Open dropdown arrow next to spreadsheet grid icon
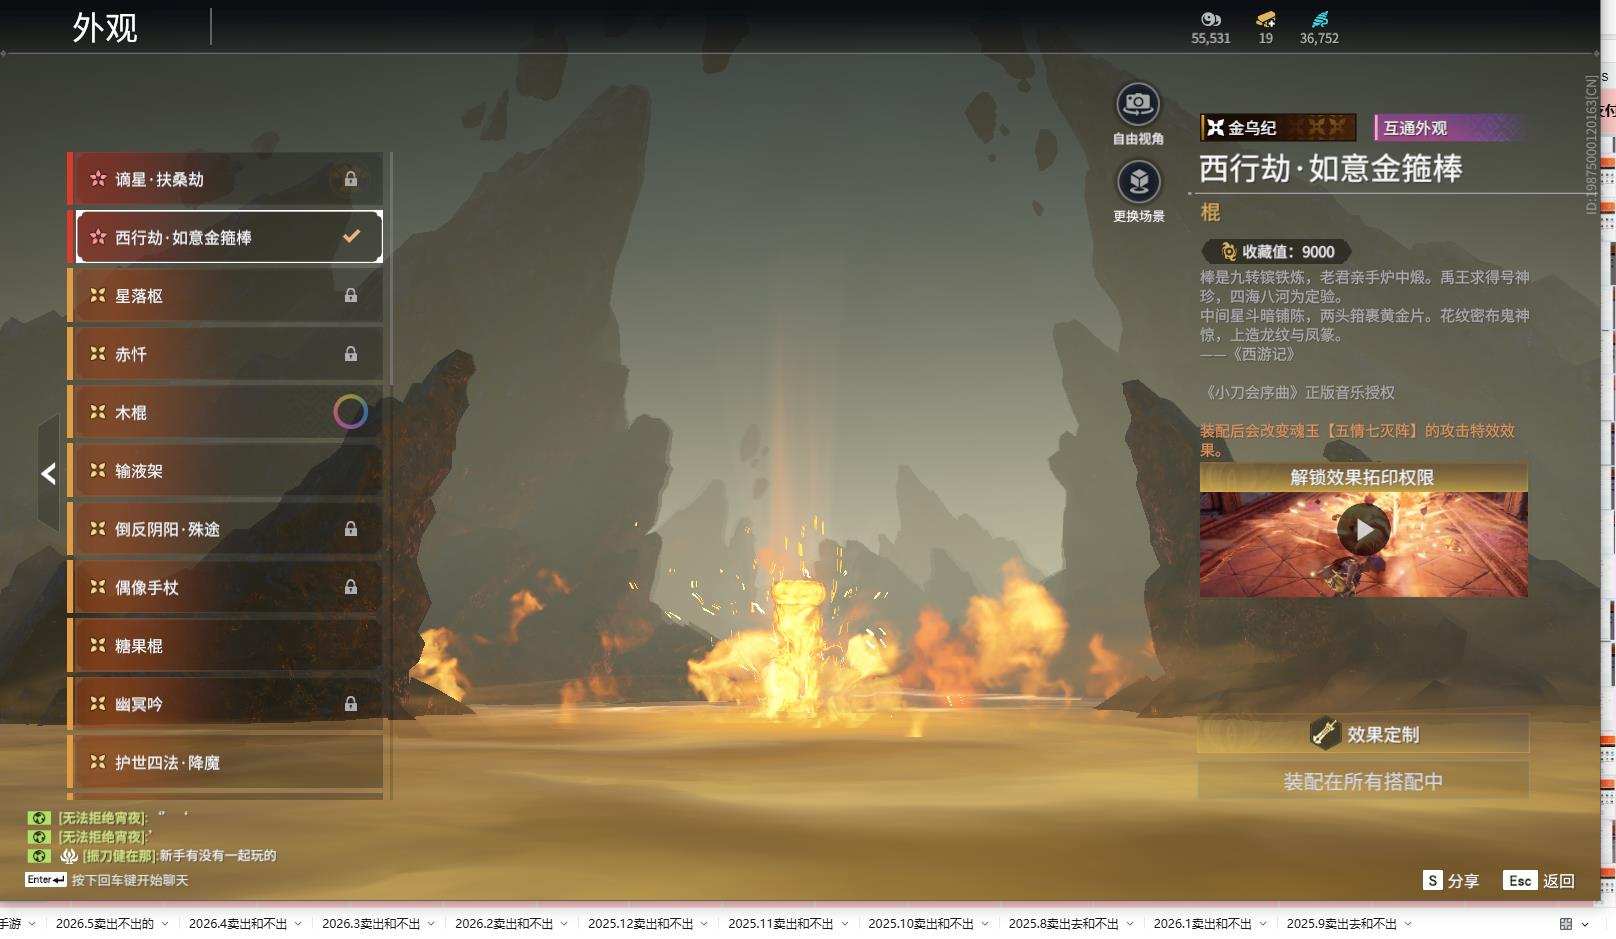This screenshot has width=1616, height=939. 1585,924
